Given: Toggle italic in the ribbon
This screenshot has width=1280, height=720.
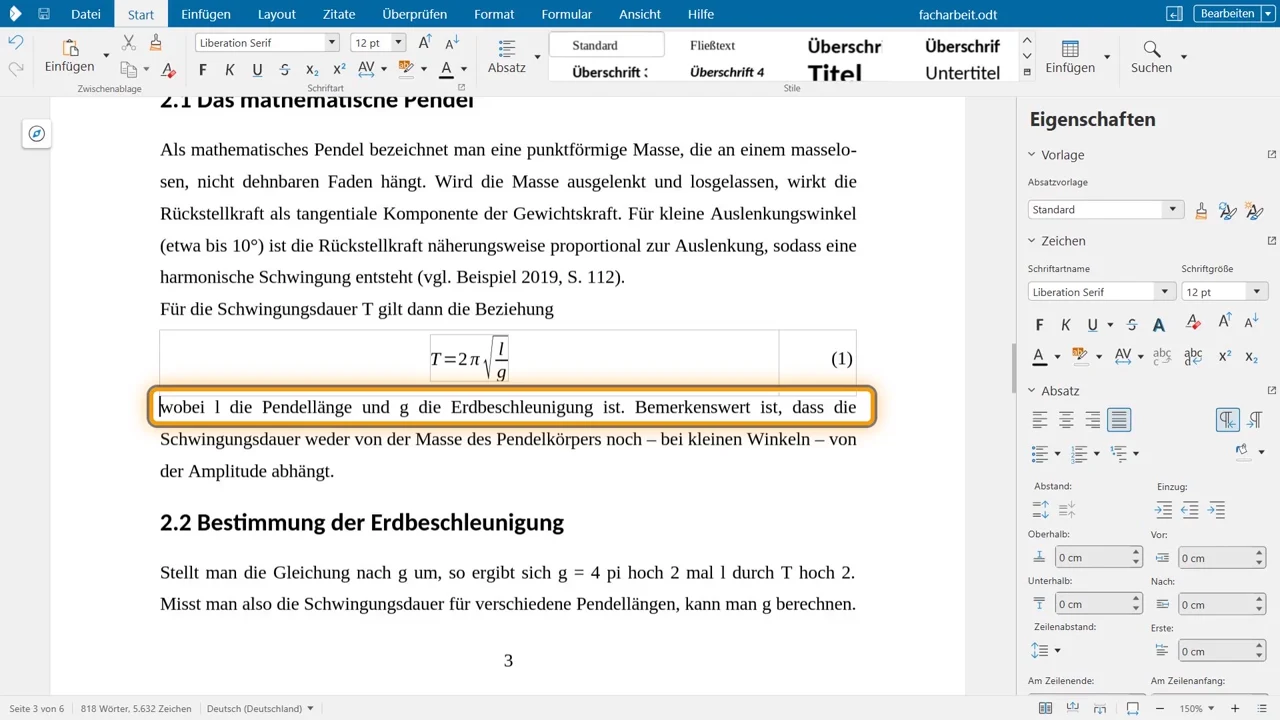Looking at the screenshot, I should [230, 69].
